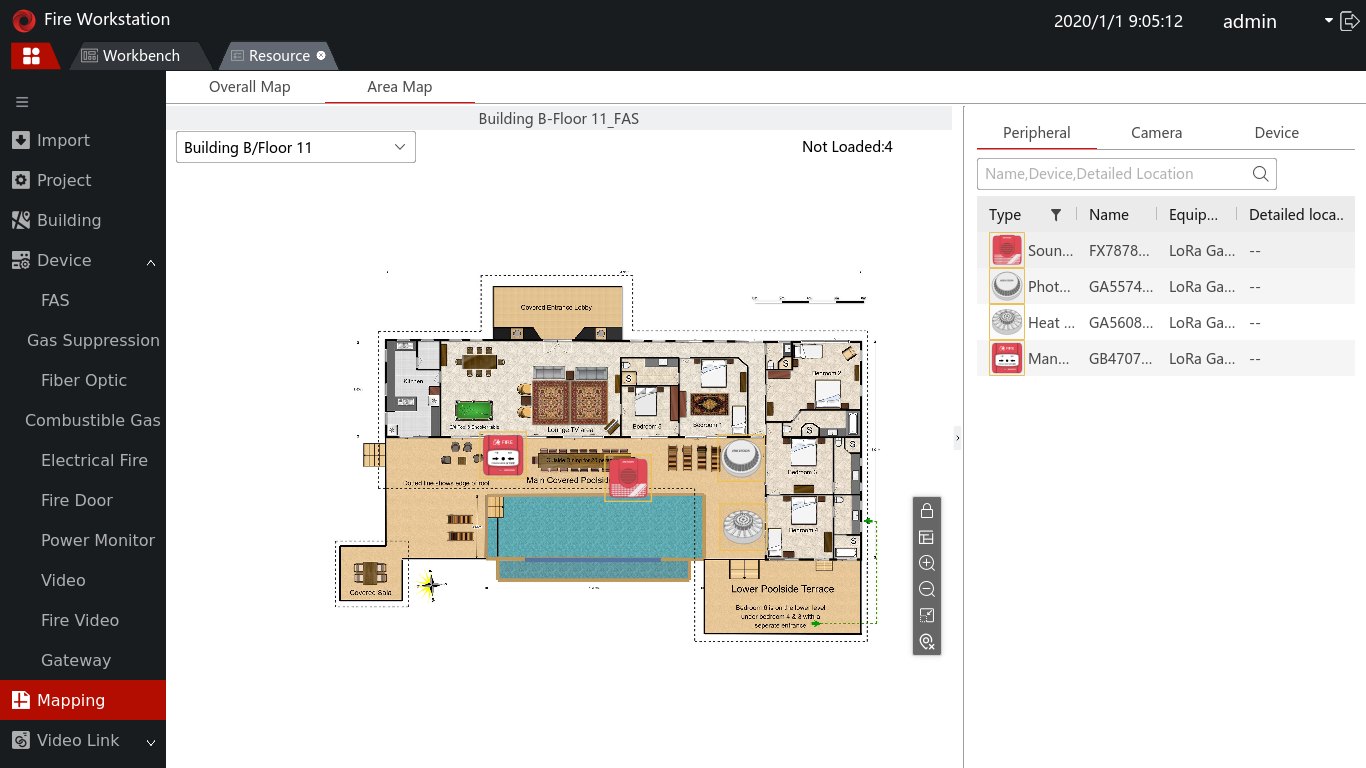
Task: Select the upper smoke detector on map
Action: tap(741, 457)
